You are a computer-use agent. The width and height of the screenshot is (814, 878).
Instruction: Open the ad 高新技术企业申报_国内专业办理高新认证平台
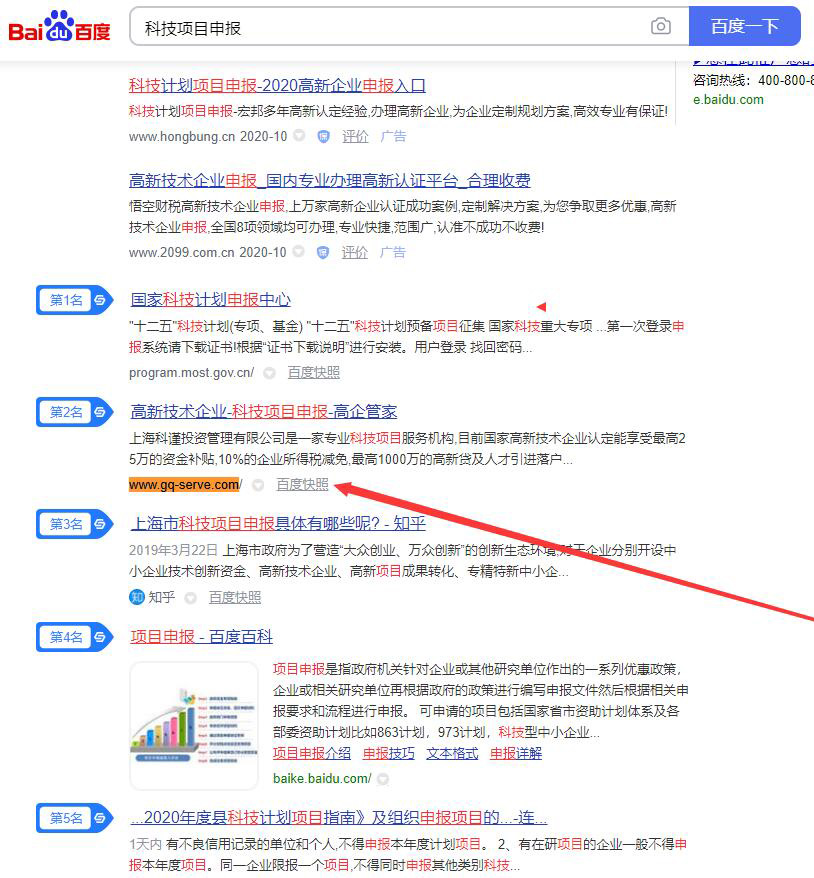(330, 180)
